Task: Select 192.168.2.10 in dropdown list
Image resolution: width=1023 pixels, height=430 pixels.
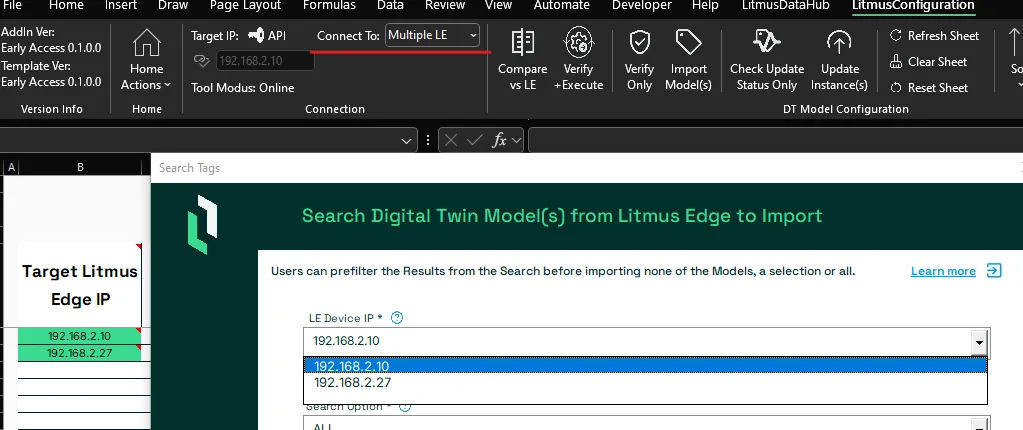Action: click(645, 366)
